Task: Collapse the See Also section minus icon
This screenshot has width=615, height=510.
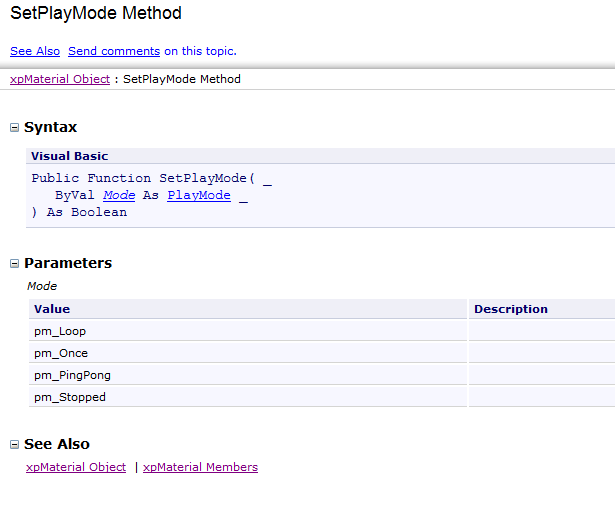Action: point(14,445)
